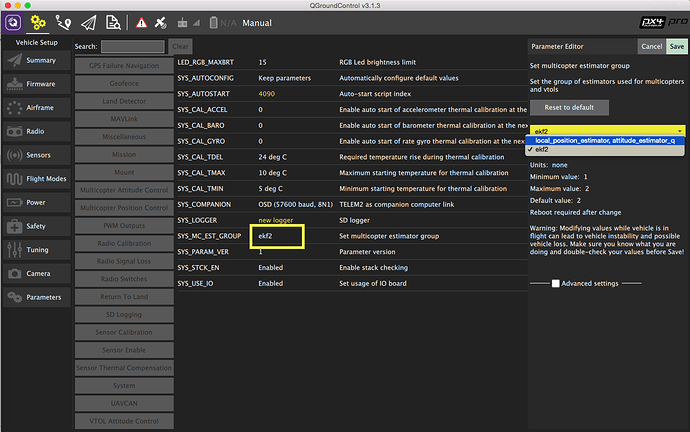Open the yellow ekf2 estimator dropdown
The height and width of the screenshot is (432, 690).
(x=607, y=131)
